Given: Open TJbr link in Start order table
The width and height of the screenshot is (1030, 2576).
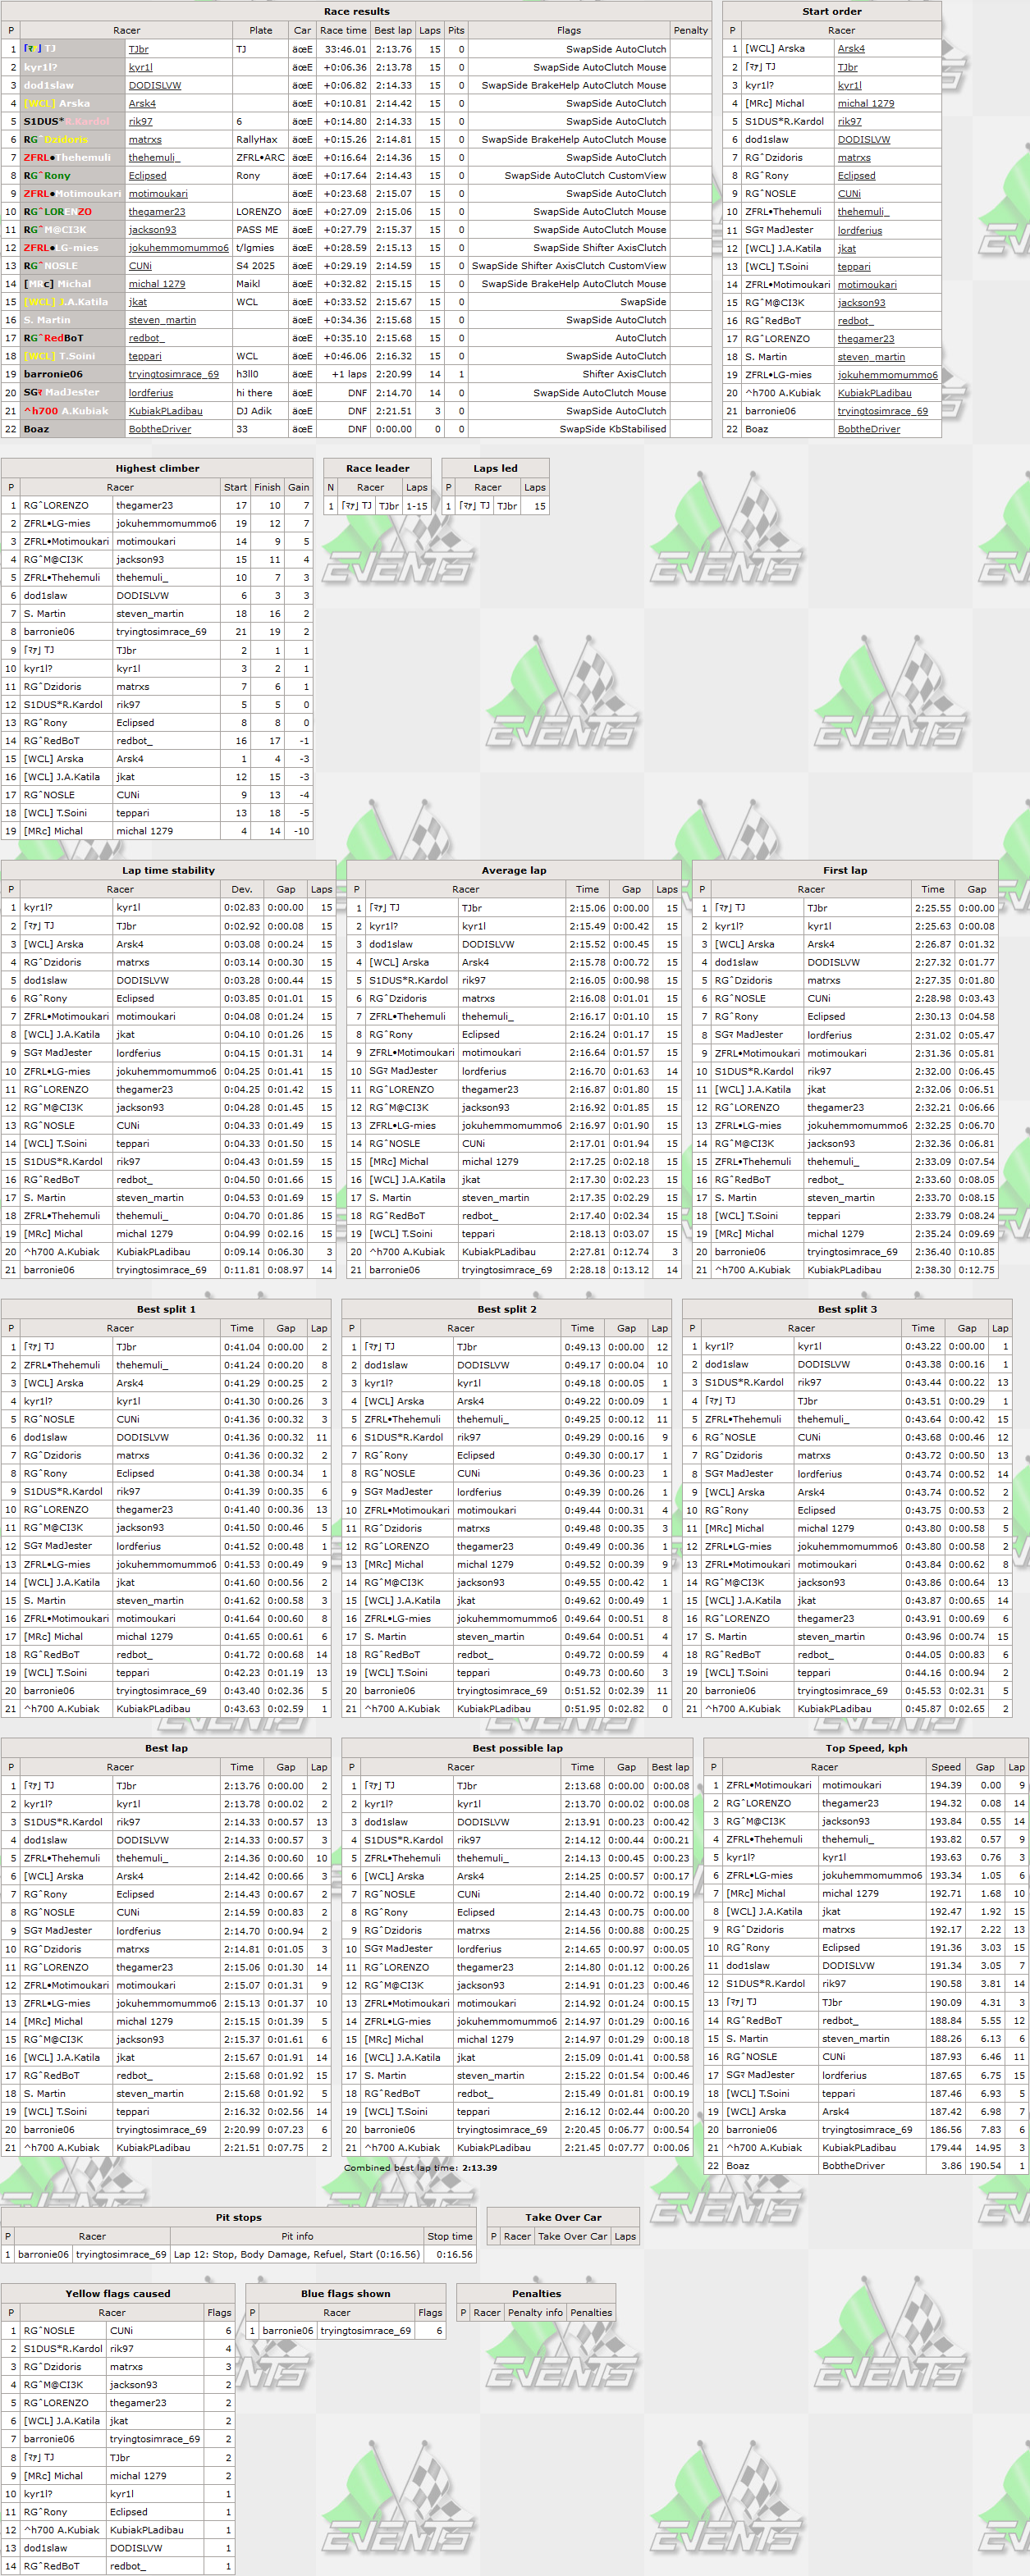Looking at the screenshot, I should click(847, 67).
